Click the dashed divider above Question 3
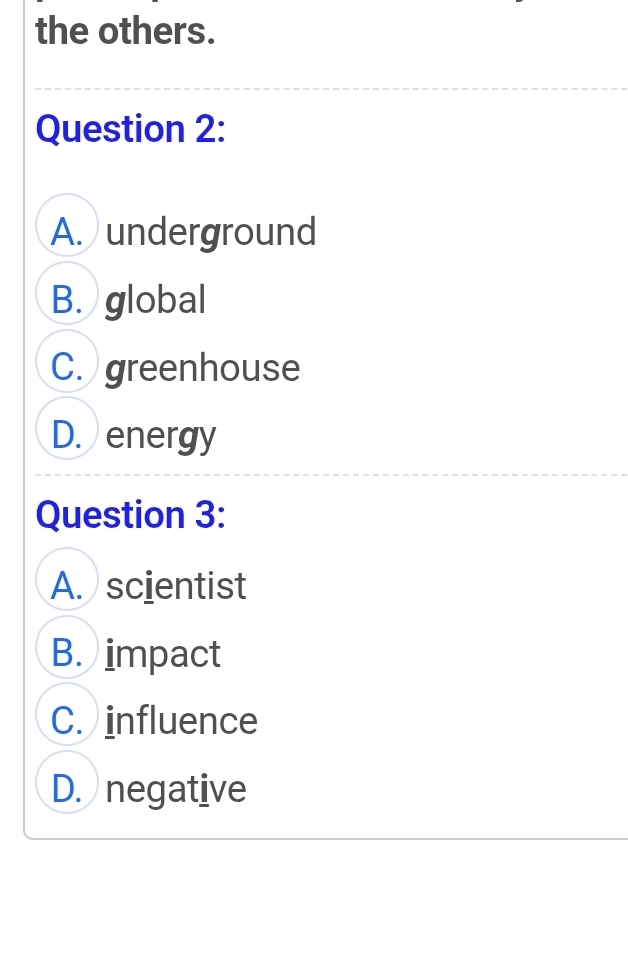Screen dimensions: 628x976 [x=330, y=474]
